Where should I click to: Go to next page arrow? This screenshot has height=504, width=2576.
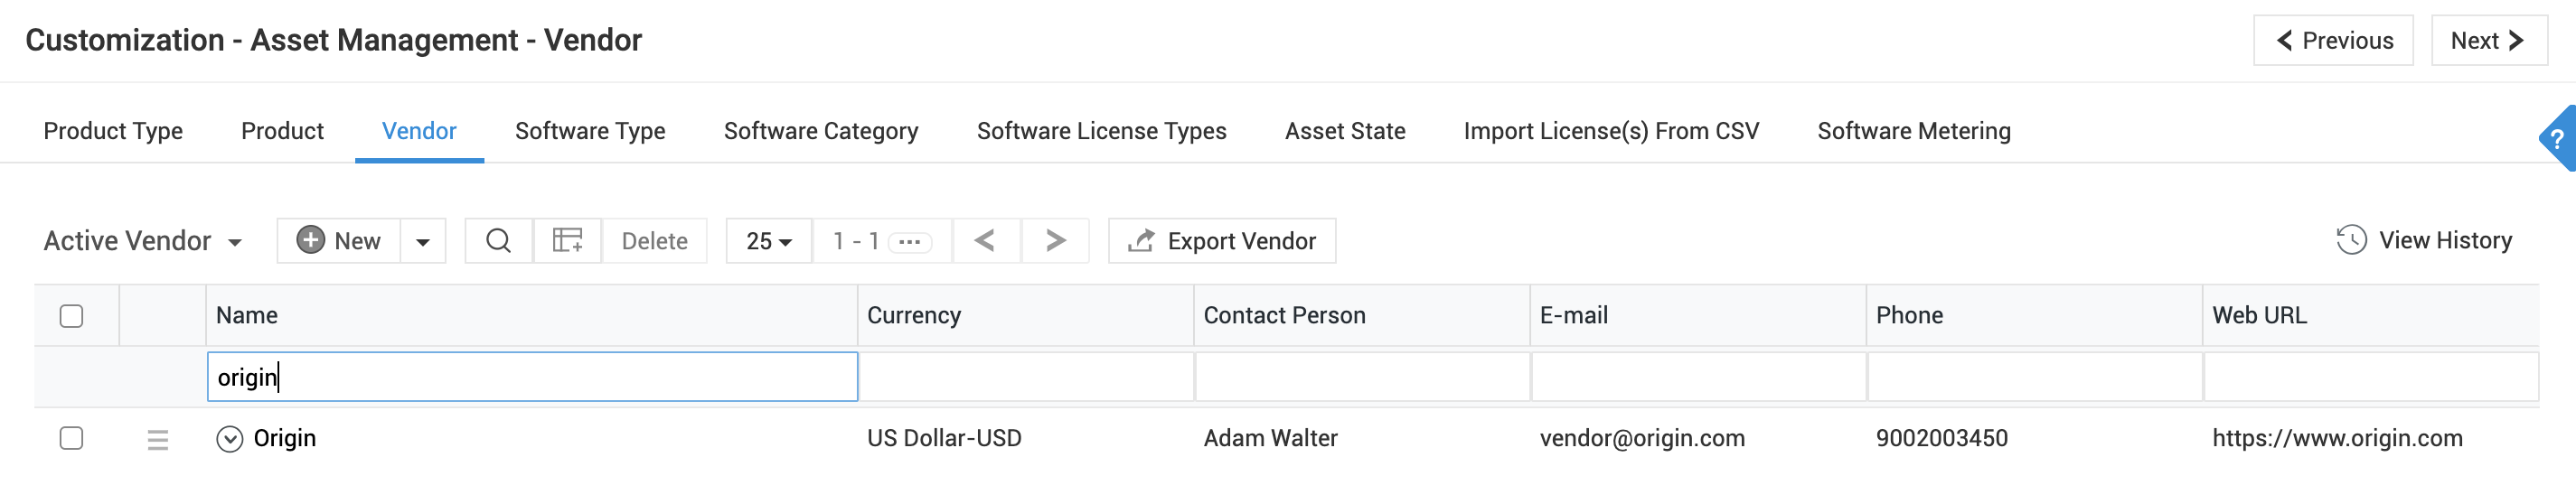click(x=1055, y=241)
